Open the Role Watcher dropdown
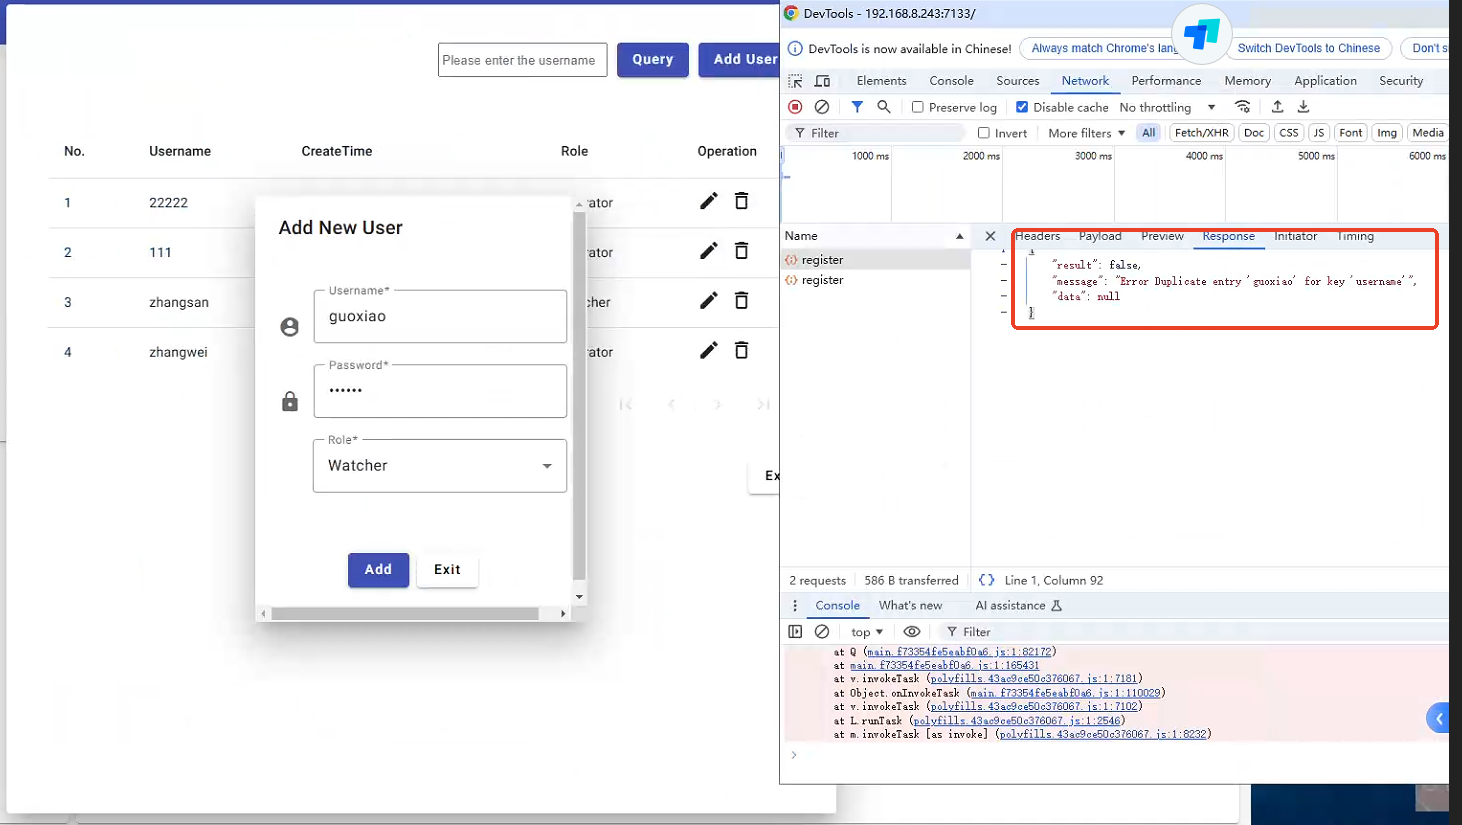The height and width of the screenshot is (825, 1462). point(440,466)
